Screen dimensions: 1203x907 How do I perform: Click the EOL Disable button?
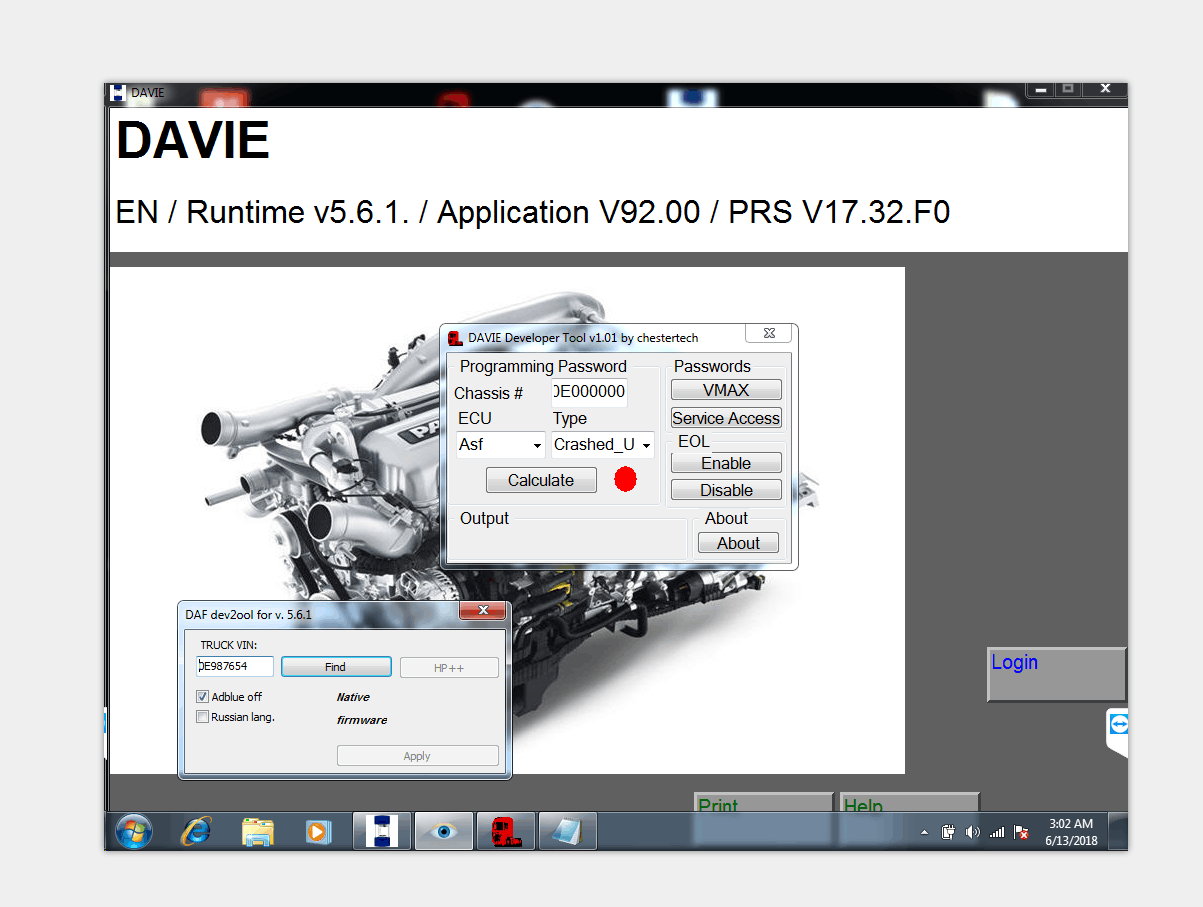coord(726,490)
